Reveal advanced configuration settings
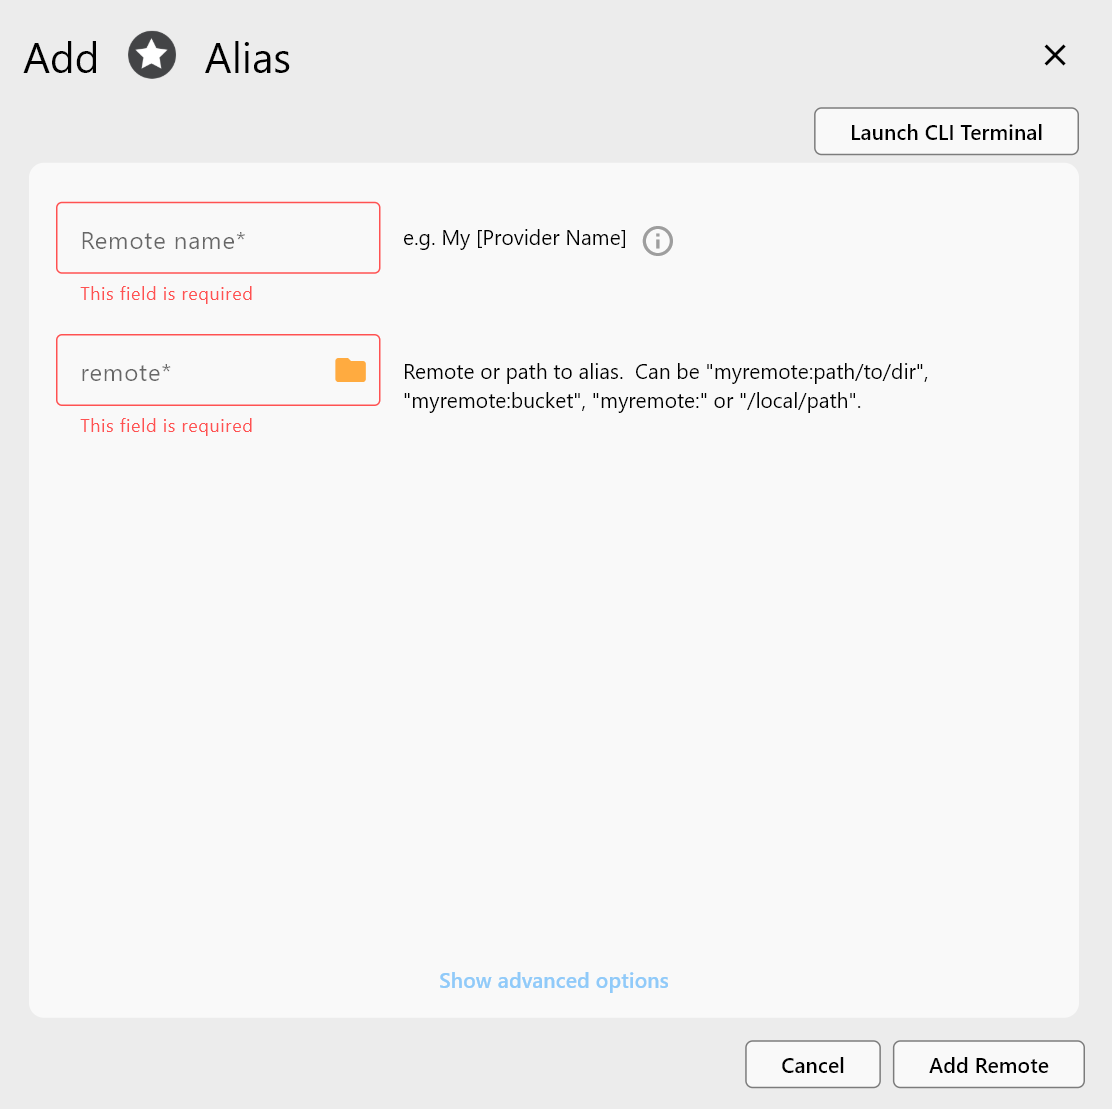1112x1109 pixels. click(x=553, y=981)
